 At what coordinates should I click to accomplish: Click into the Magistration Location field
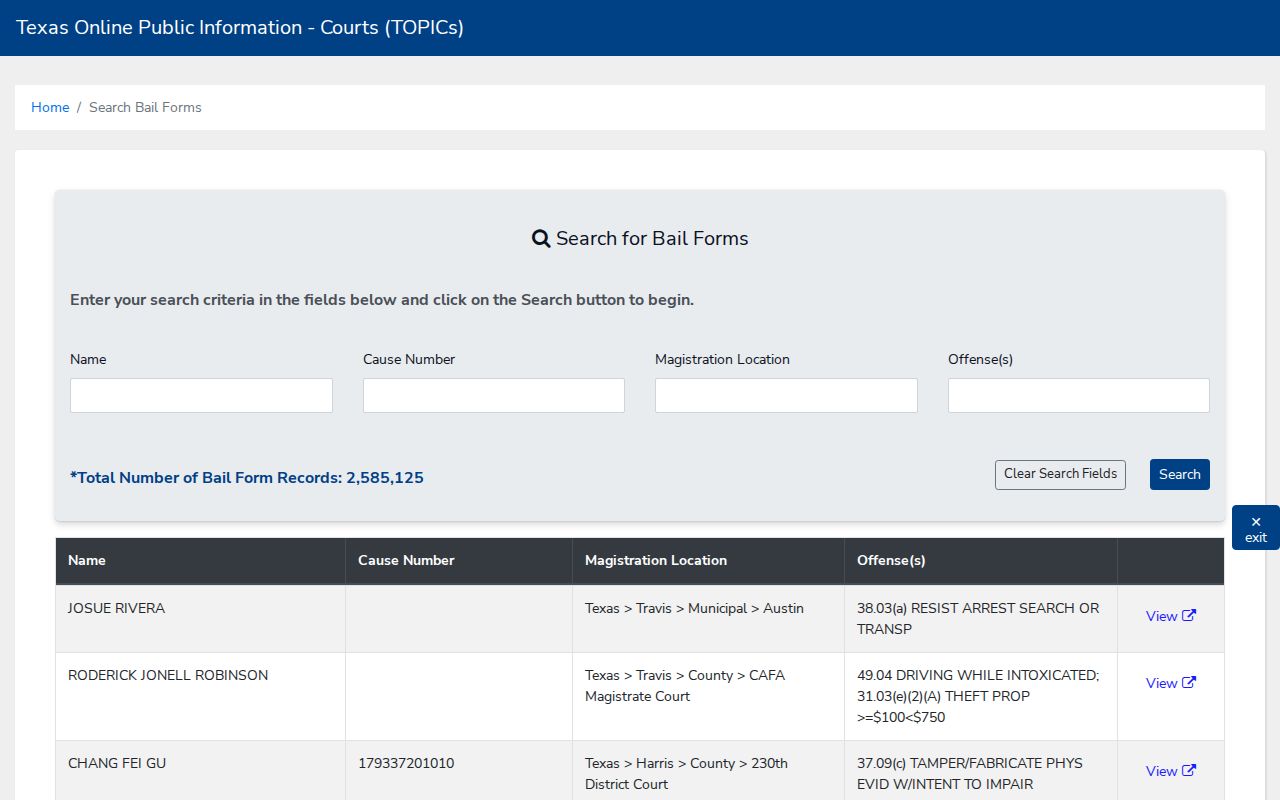786,395
